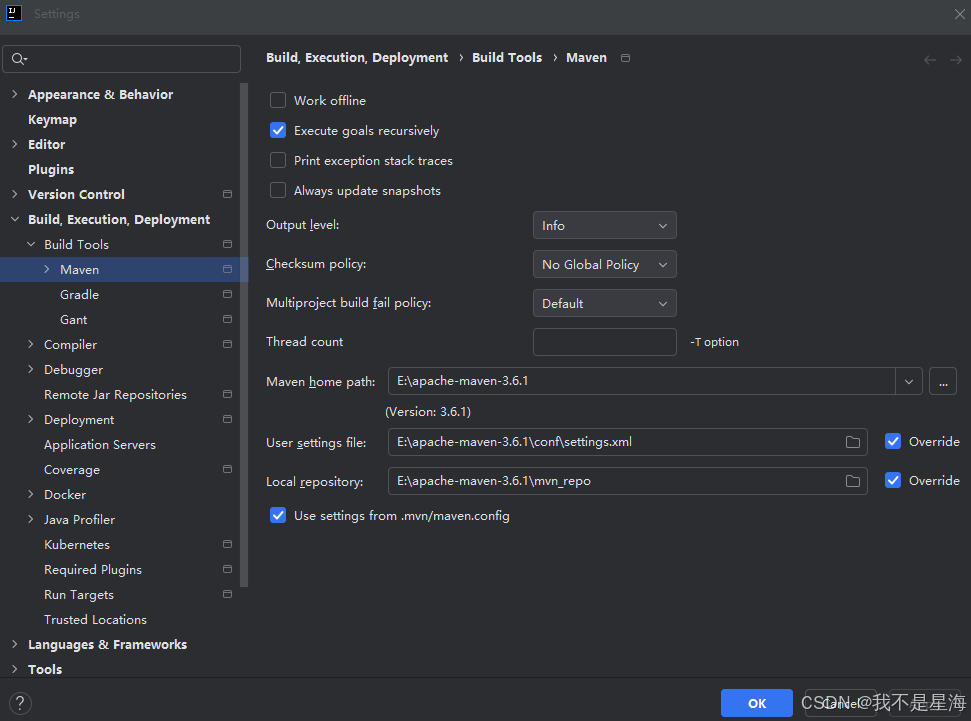Click project icon on Deployment row
Image resolution: width=971 pixels, height=721 pixels.
click(227, 419)
